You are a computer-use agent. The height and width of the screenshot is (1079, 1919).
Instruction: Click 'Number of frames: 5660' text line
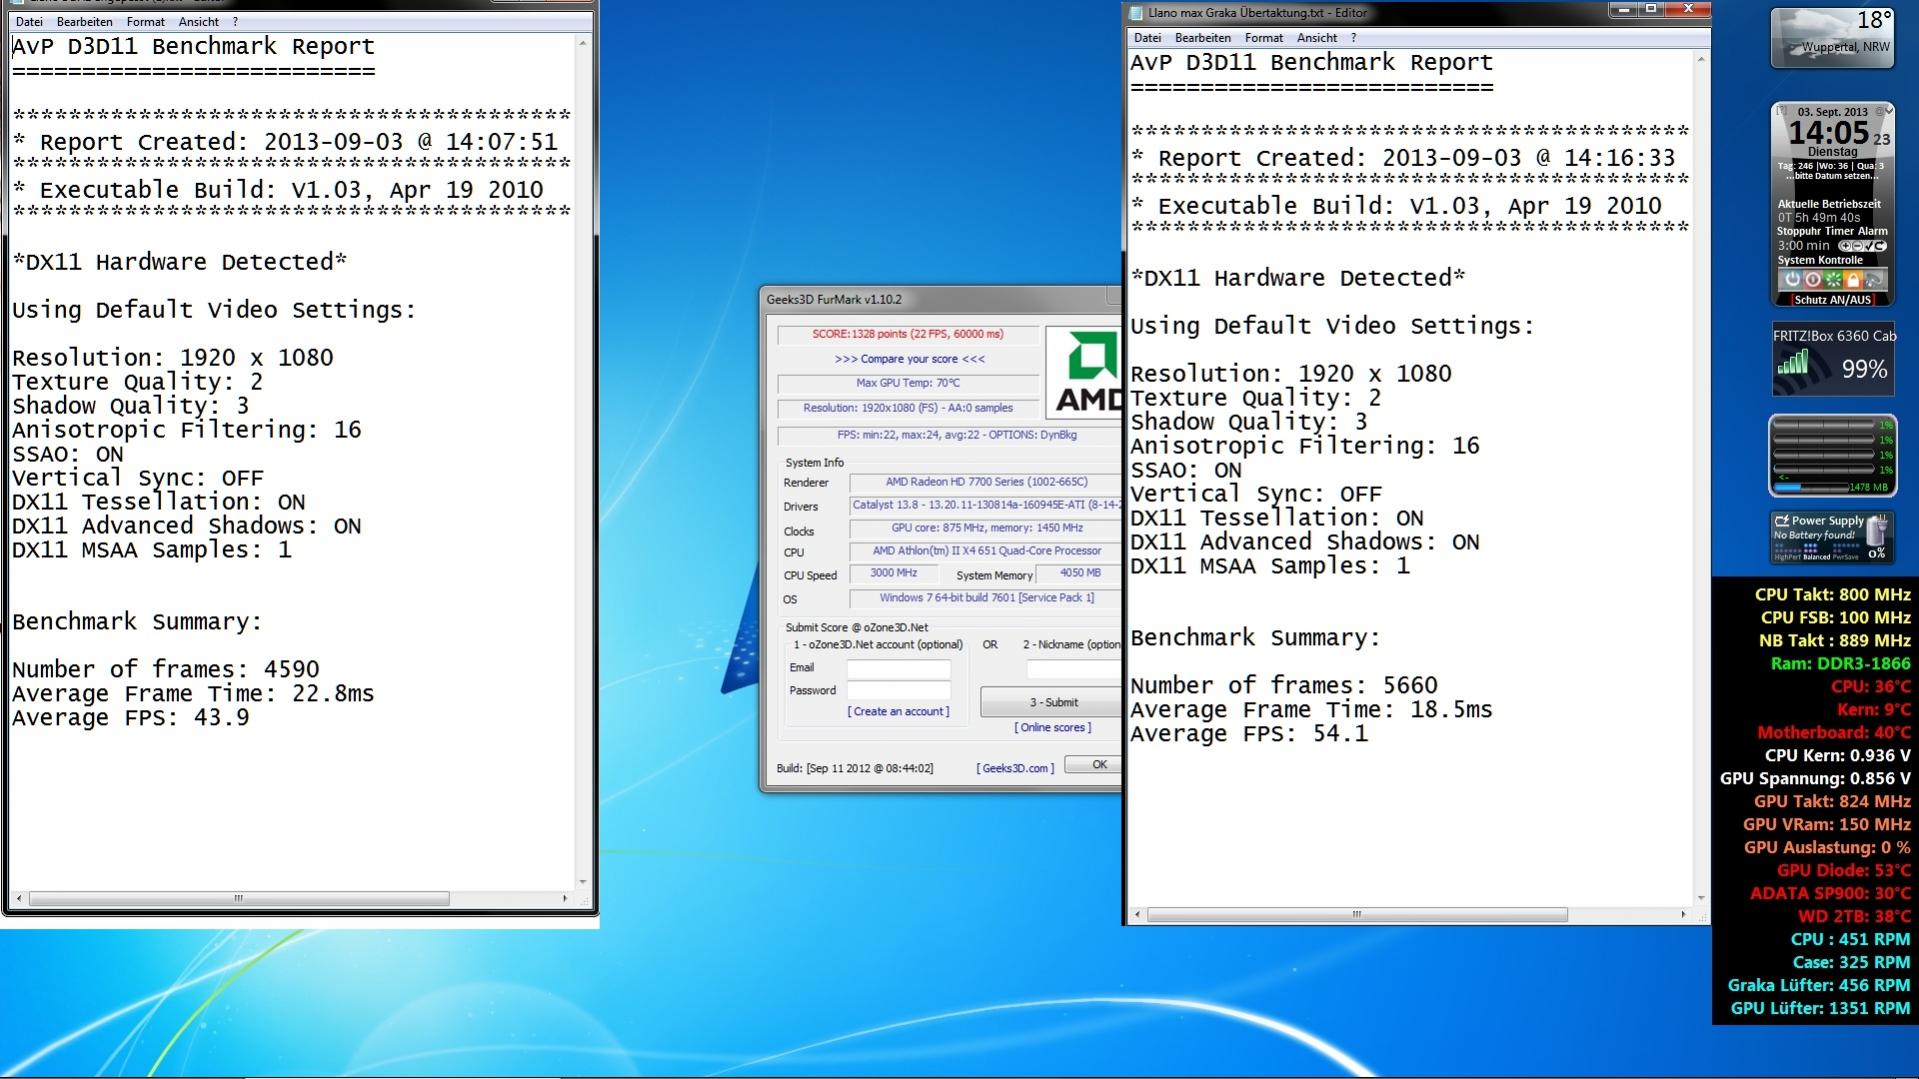[x=1284, y=686]
